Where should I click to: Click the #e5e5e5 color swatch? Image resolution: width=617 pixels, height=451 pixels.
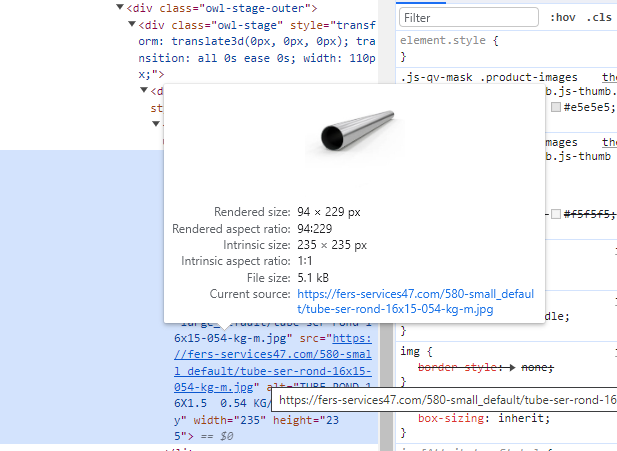click(x=556, y=107)
